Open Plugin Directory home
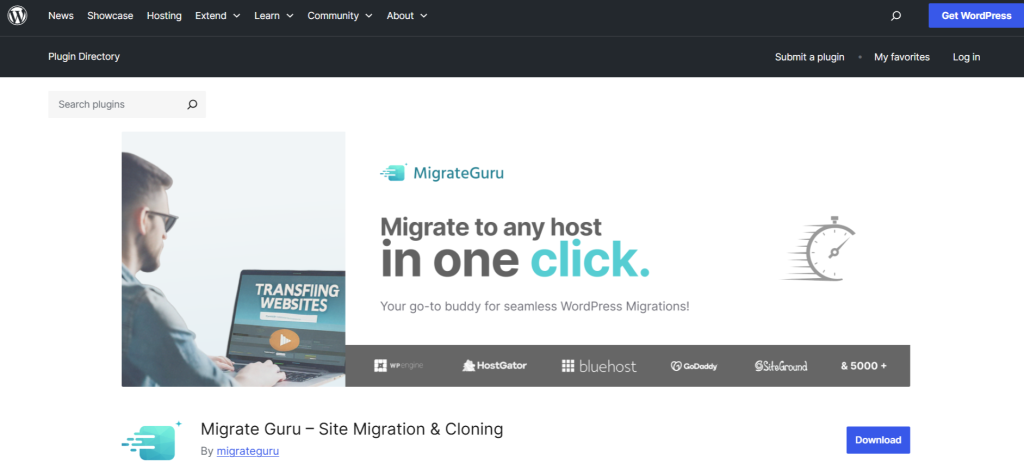The image size is (1024, 476). [84, 57]
